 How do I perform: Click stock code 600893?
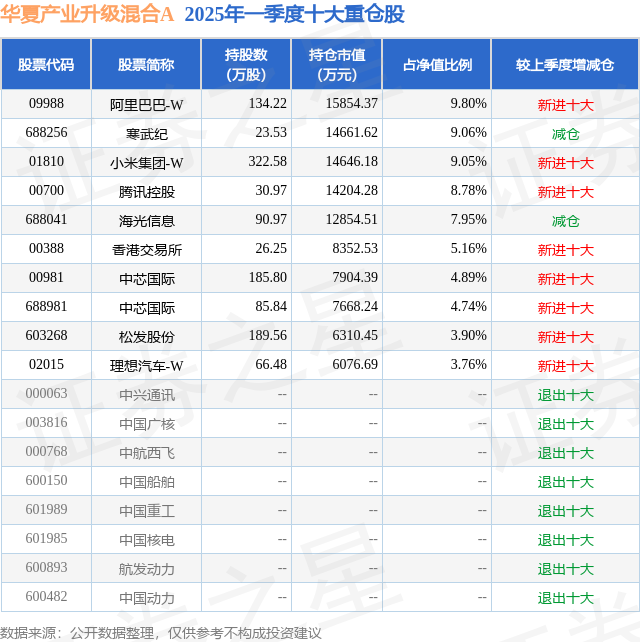[x=46, y=567]
